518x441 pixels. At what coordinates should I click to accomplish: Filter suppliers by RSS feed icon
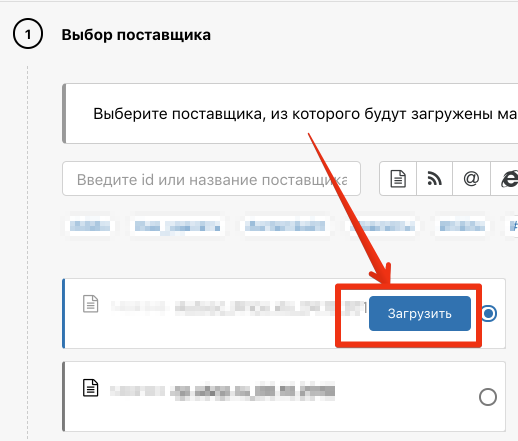(x=434, y=179)
